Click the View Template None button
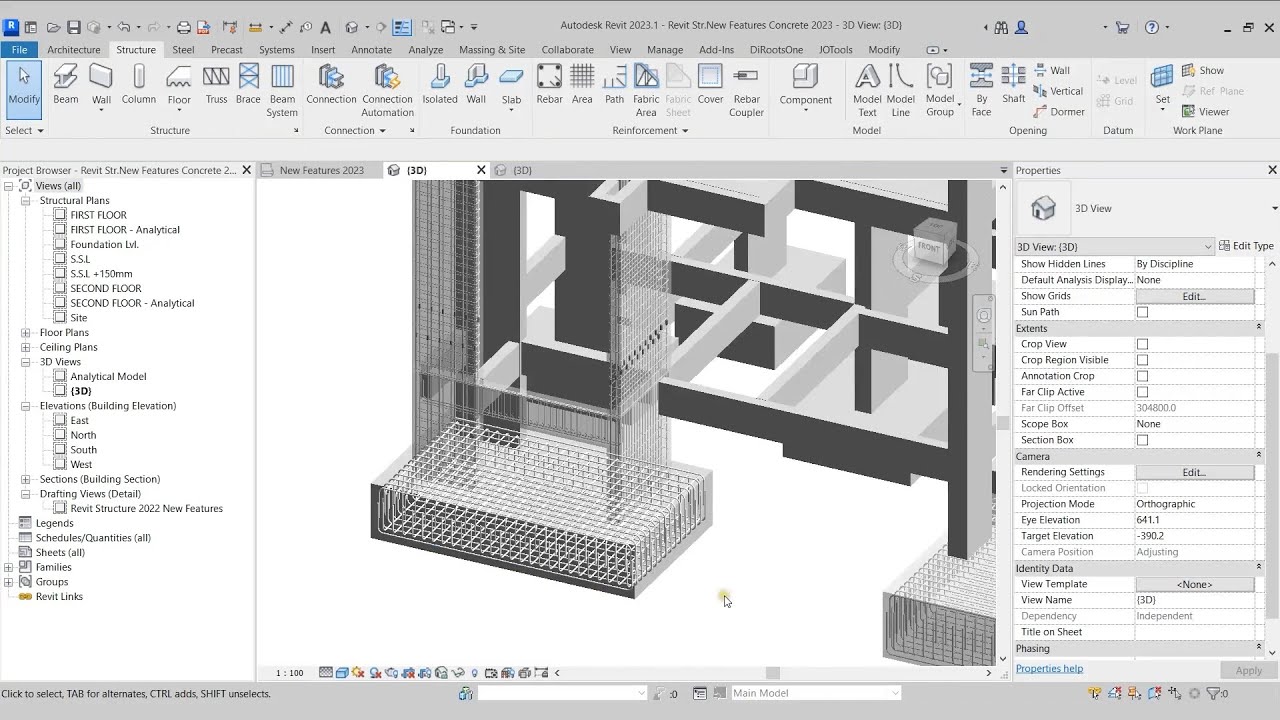The width and height of the screenshot is (1280, 720). coord(1194,584)
